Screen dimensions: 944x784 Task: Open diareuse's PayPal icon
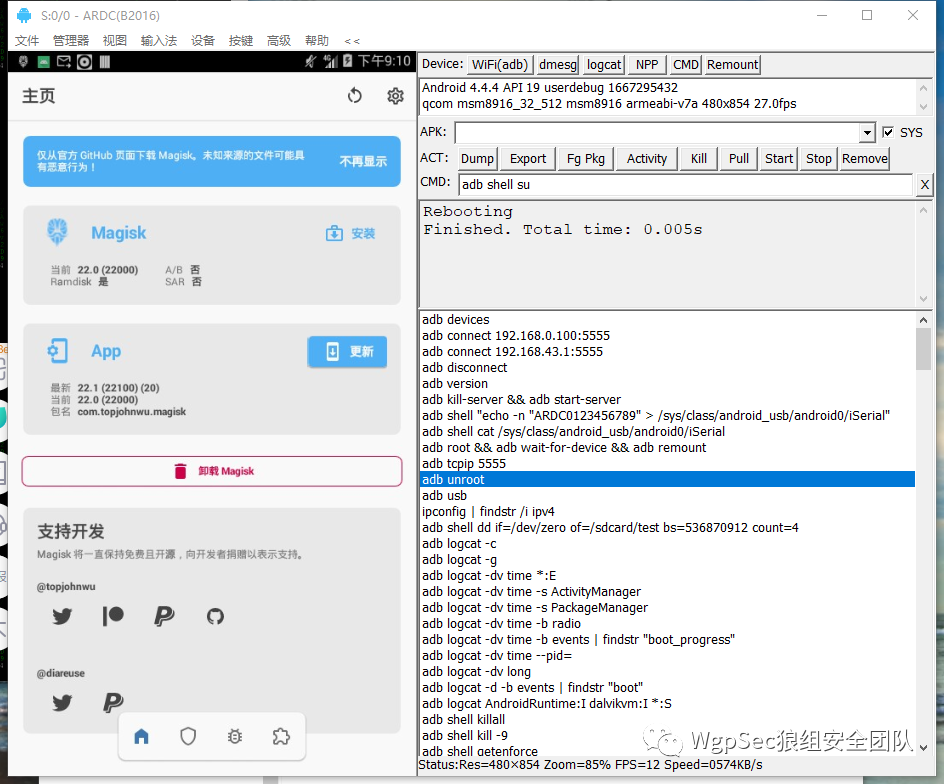click(113, 703)
